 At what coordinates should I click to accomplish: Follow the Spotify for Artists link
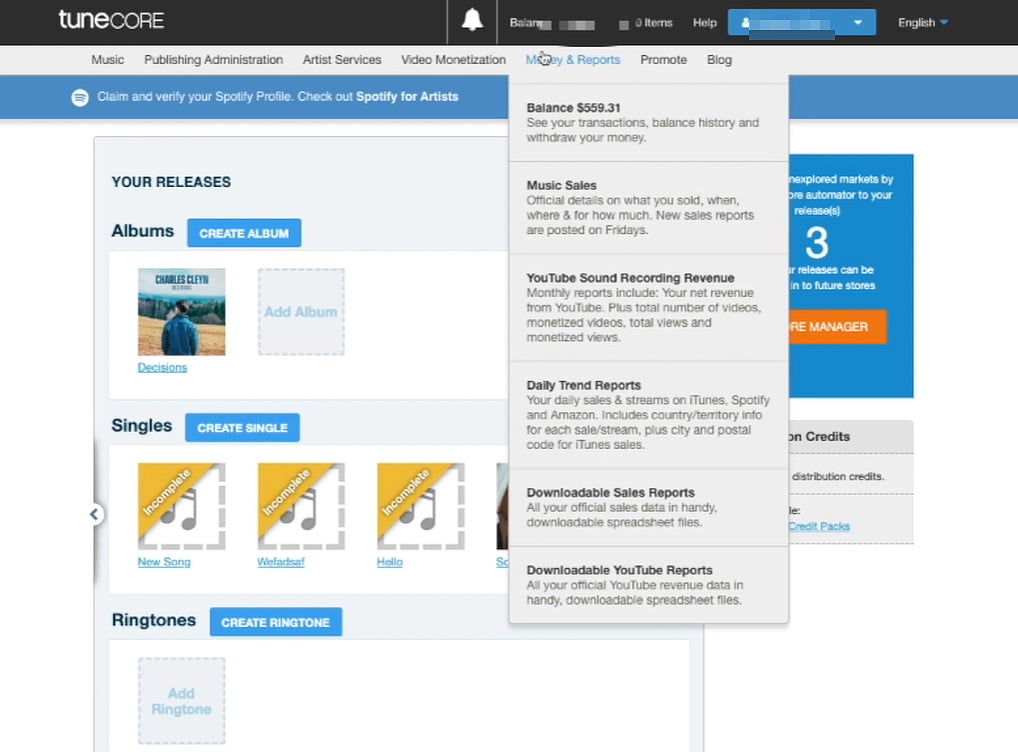[407, 97]
